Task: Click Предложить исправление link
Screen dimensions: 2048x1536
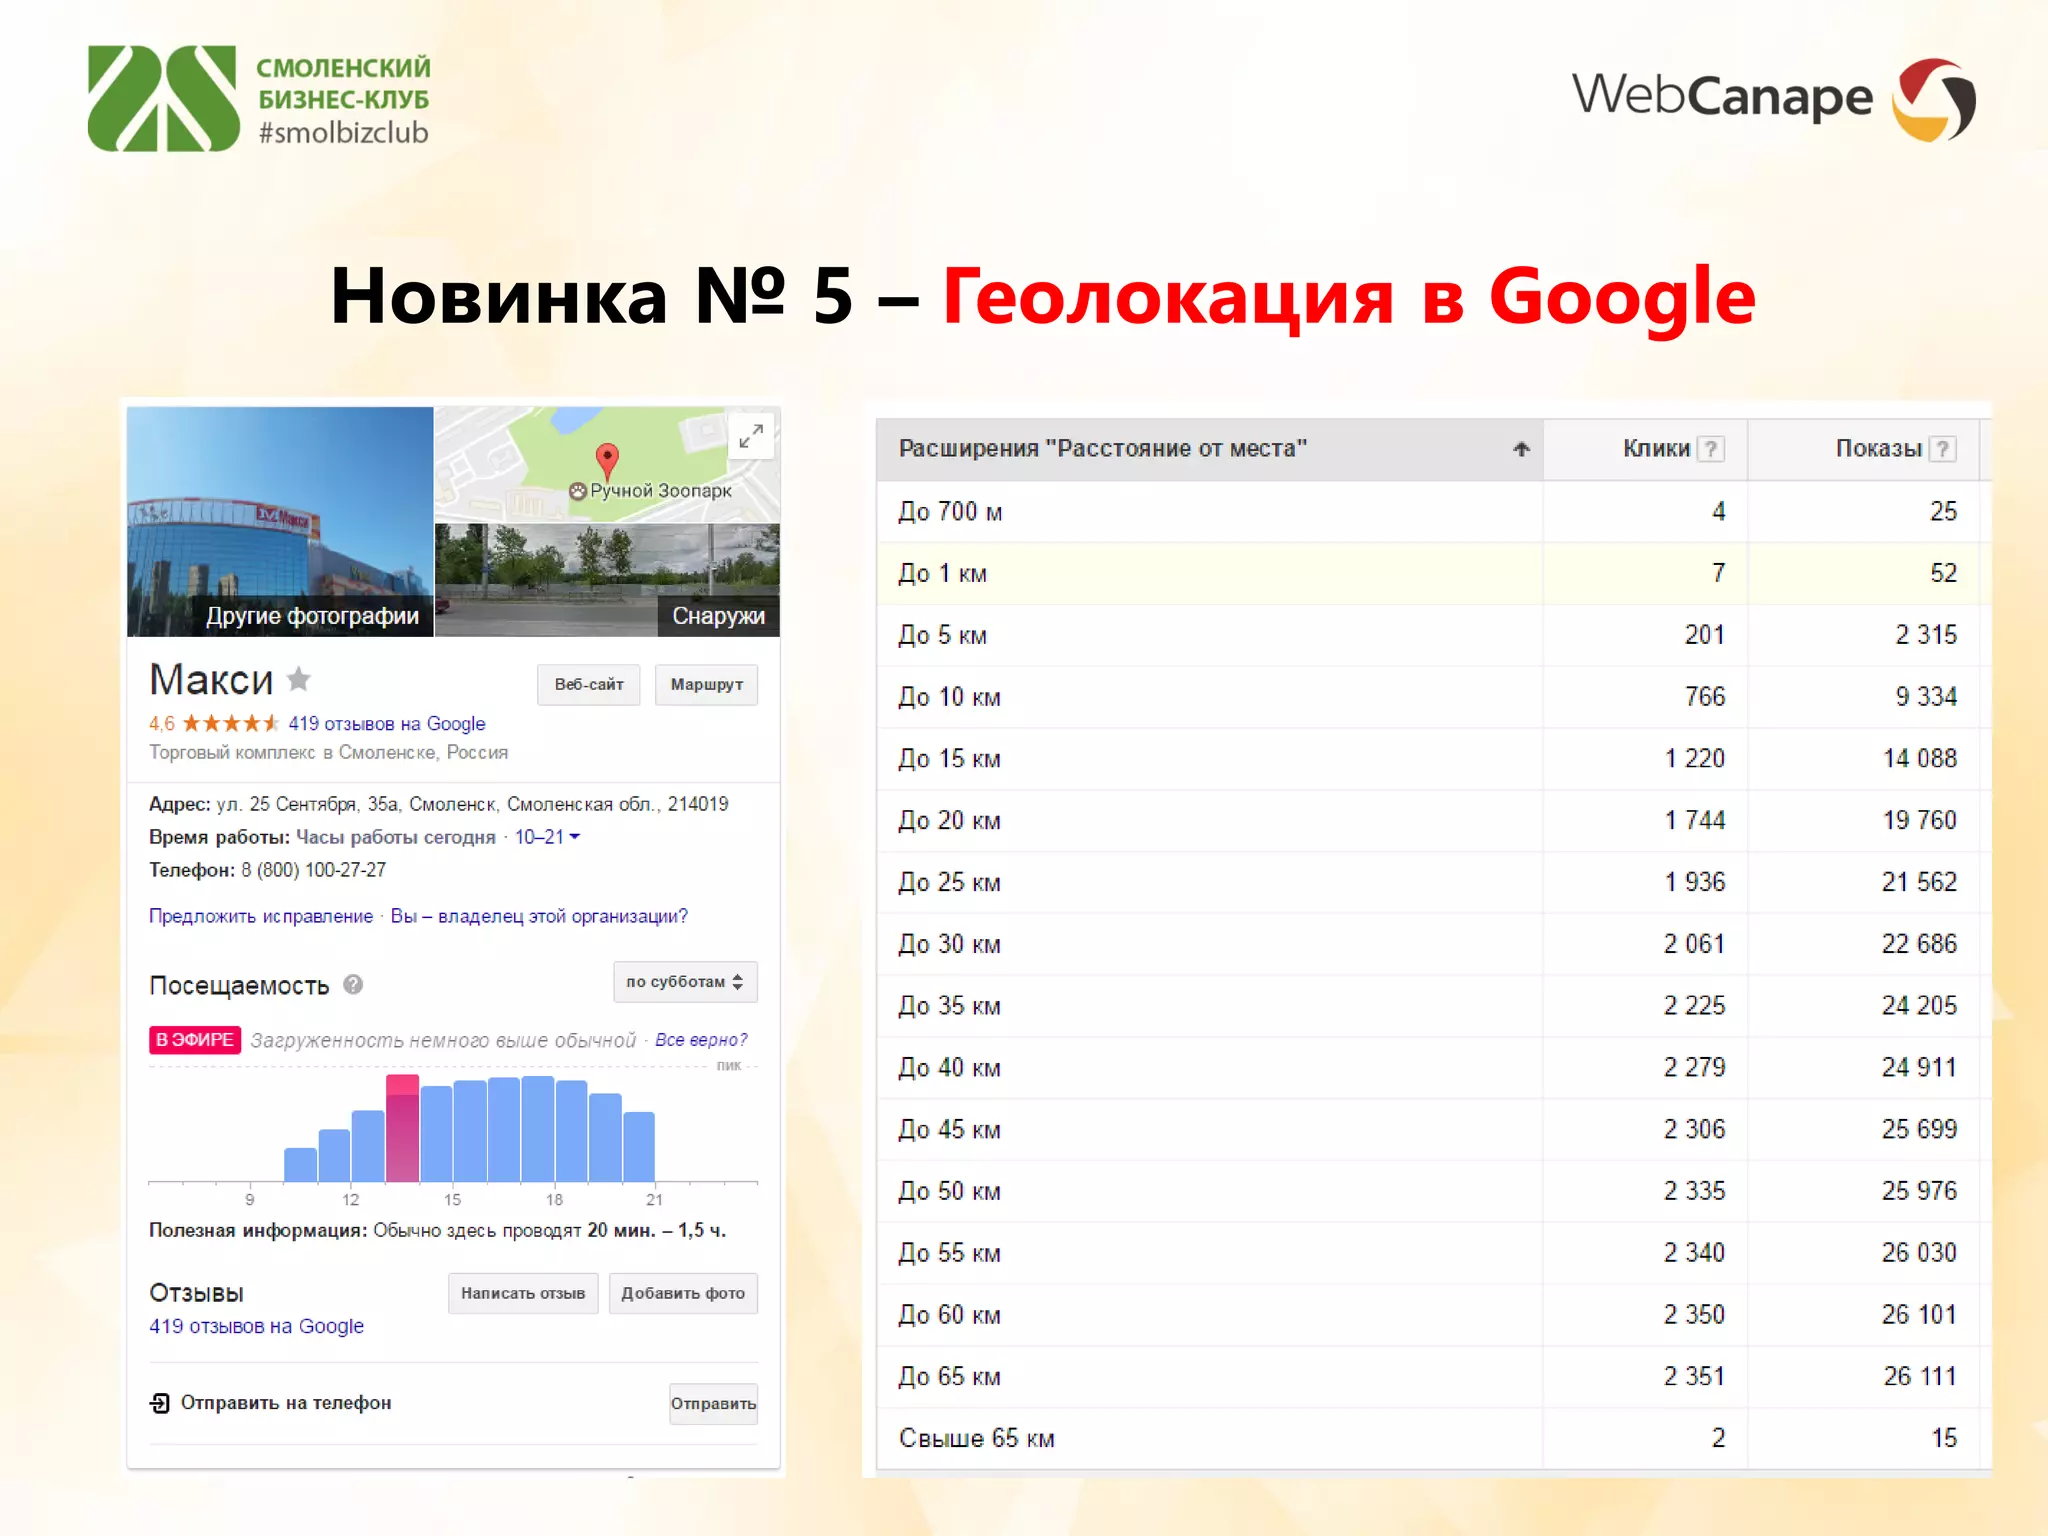Action: 261,916
